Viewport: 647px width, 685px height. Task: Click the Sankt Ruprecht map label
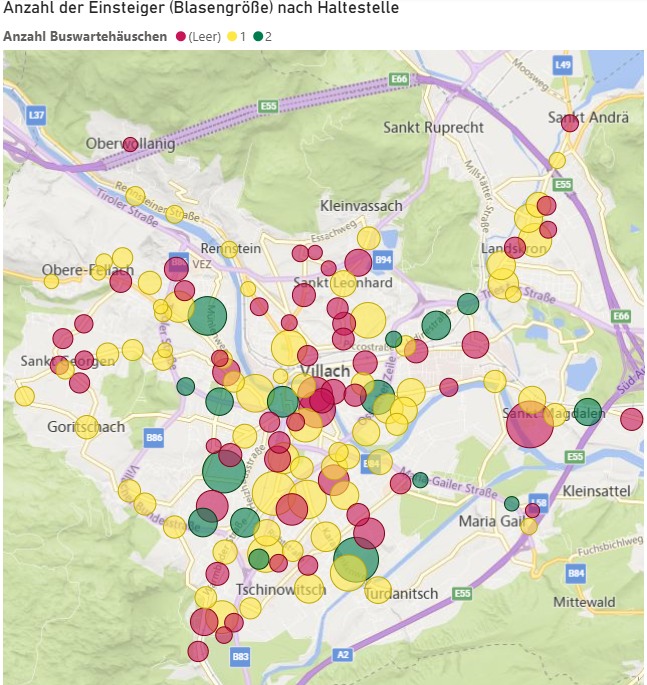[x=433, y=128]
